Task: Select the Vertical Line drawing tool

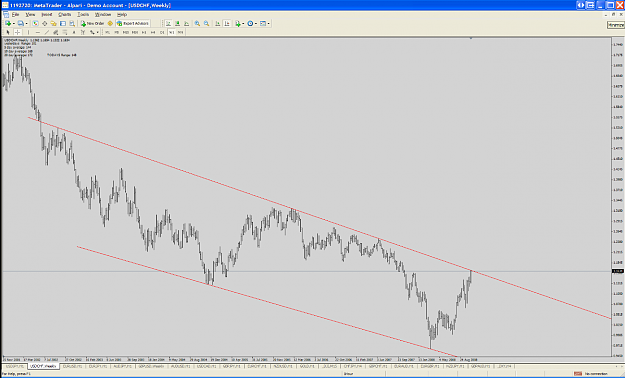Action: (x=28, y=32)
